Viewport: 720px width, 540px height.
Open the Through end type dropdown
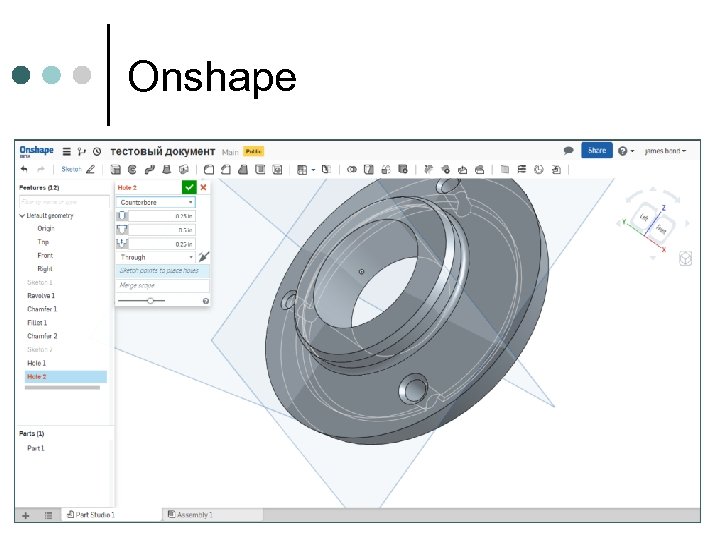156,257
